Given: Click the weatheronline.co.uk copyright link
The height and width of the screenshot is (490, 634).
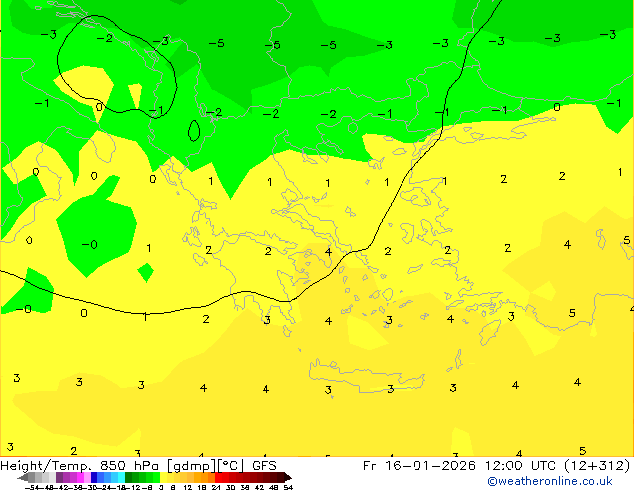Looking at the screenshot, I should 550,482.
